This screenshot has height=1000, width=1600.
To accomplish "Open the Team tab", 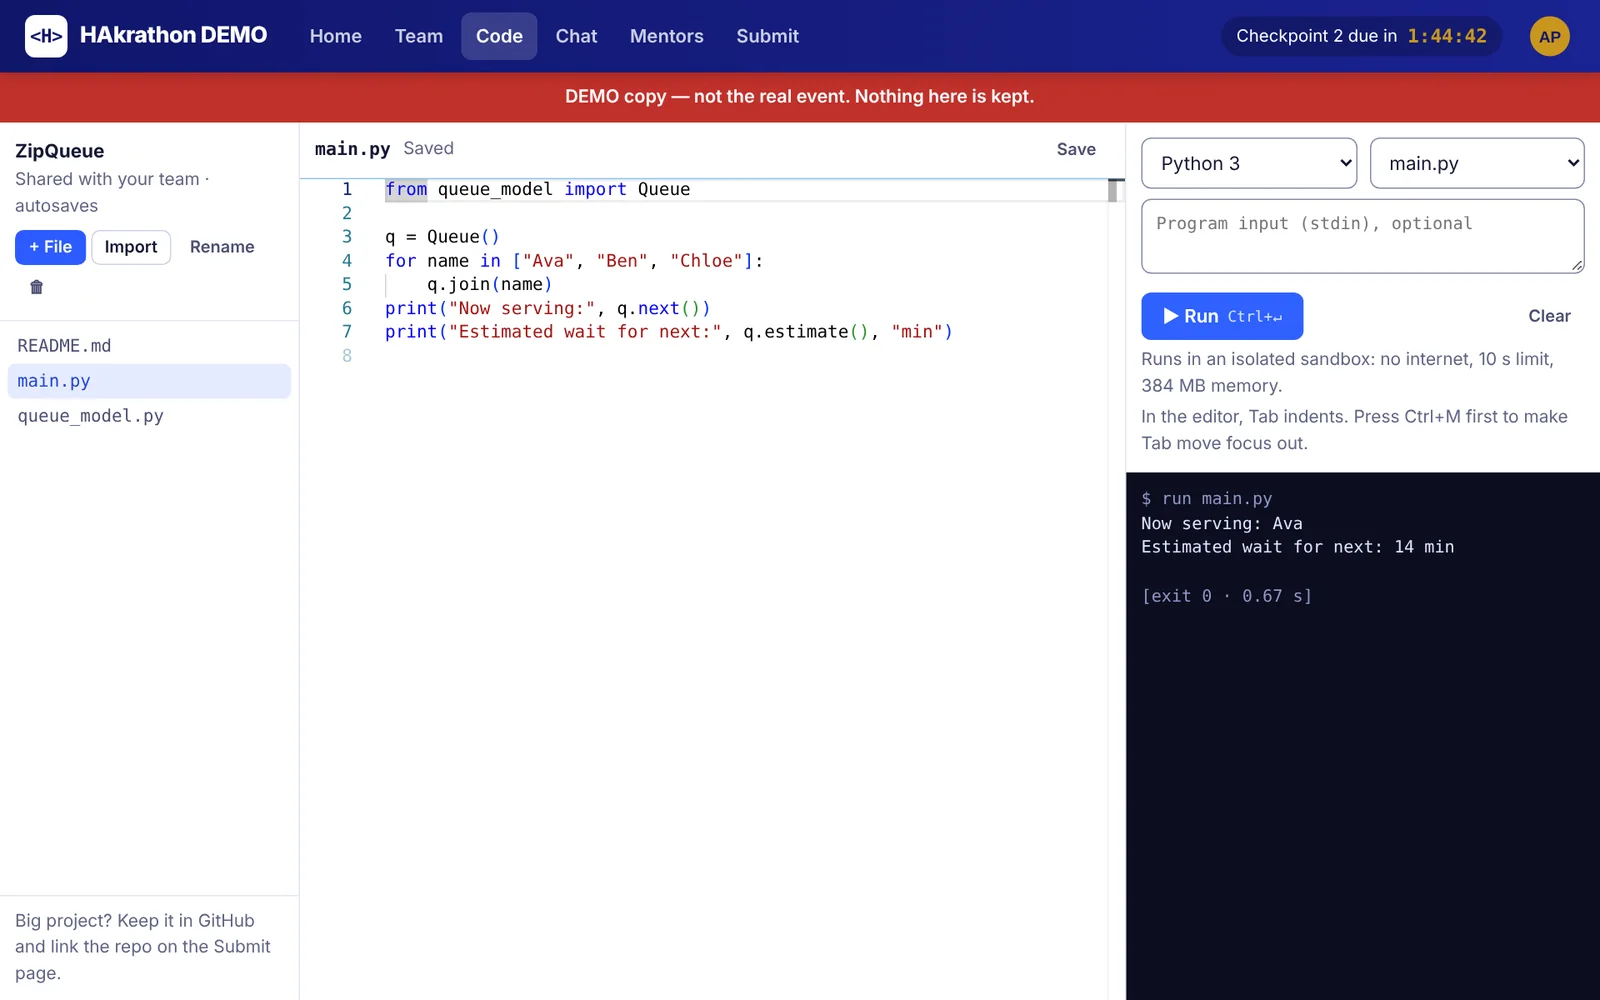I will click(419, 36).
